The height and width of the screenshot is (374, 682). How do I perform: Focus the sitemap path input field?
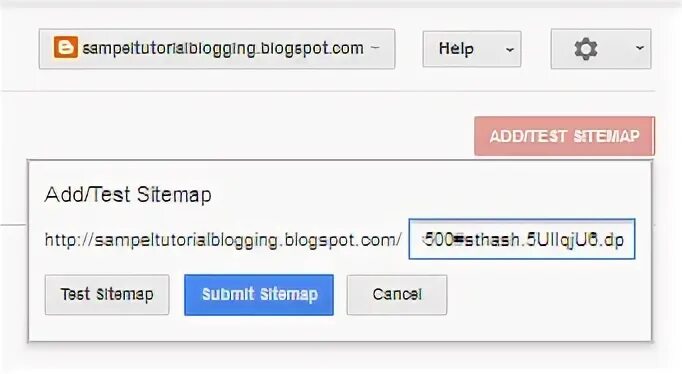tap(522, 239)
